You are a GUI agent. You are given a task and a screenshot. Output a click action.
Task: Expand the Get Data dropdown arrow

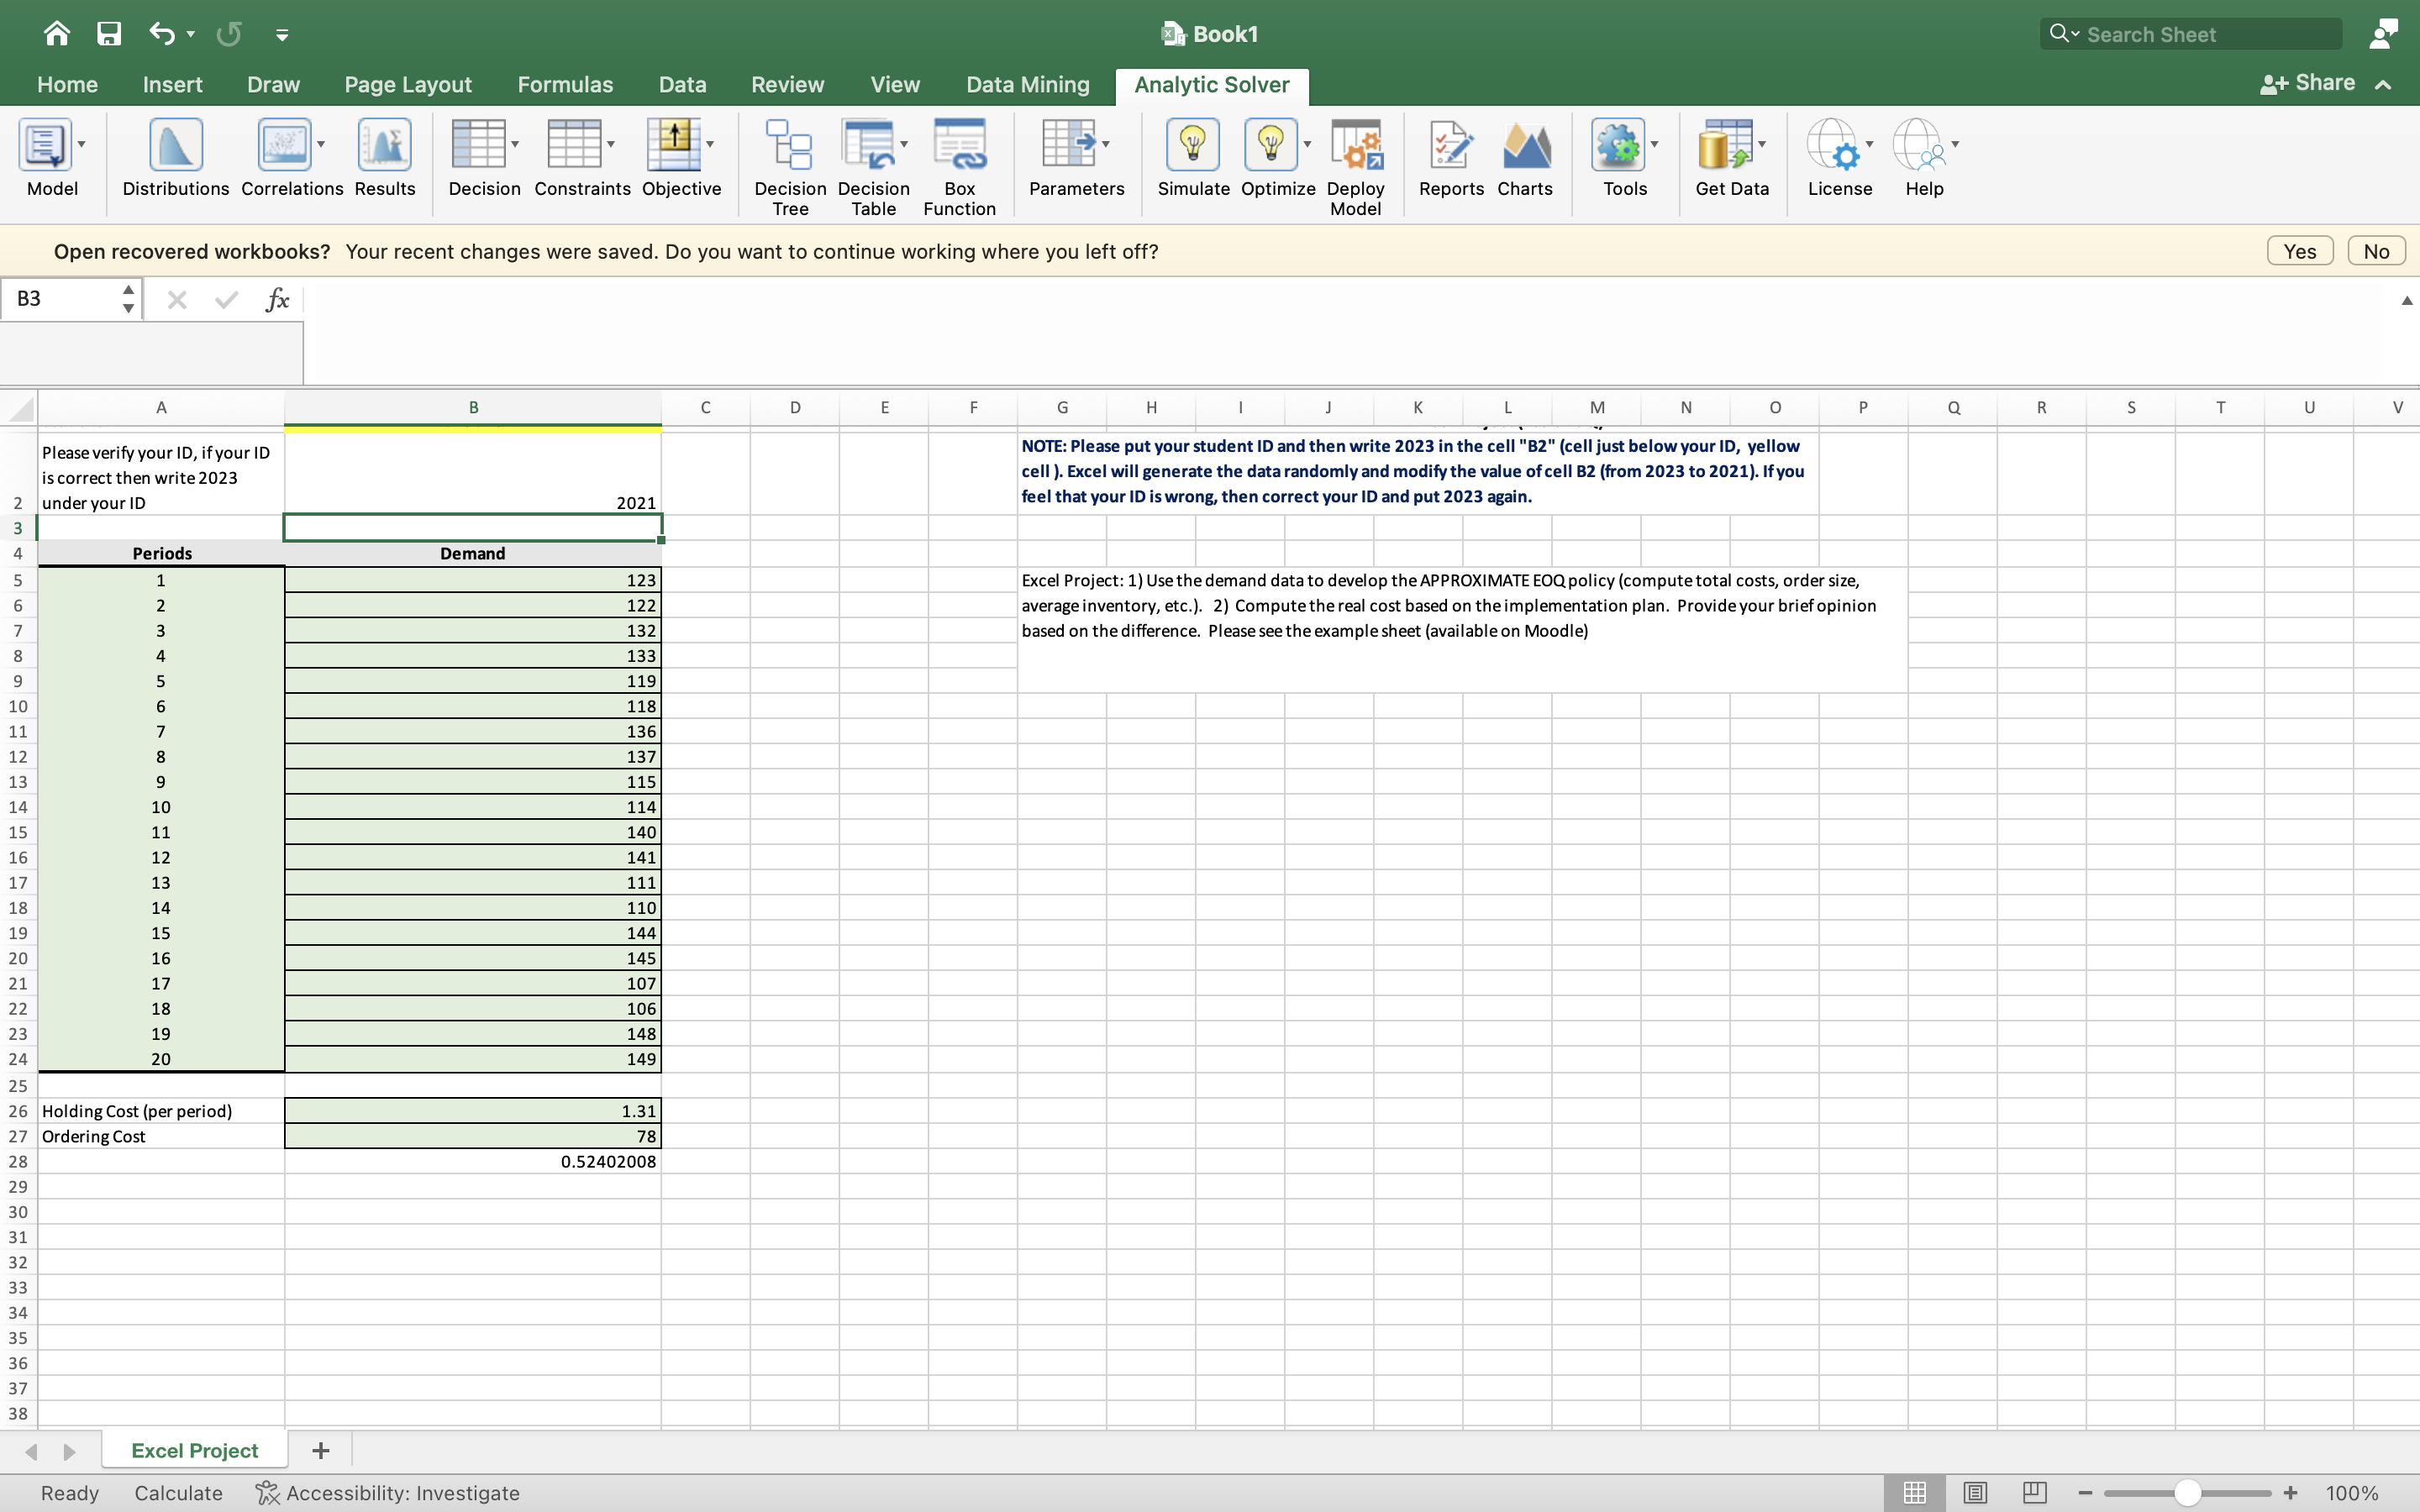(x=1762, y=144)
